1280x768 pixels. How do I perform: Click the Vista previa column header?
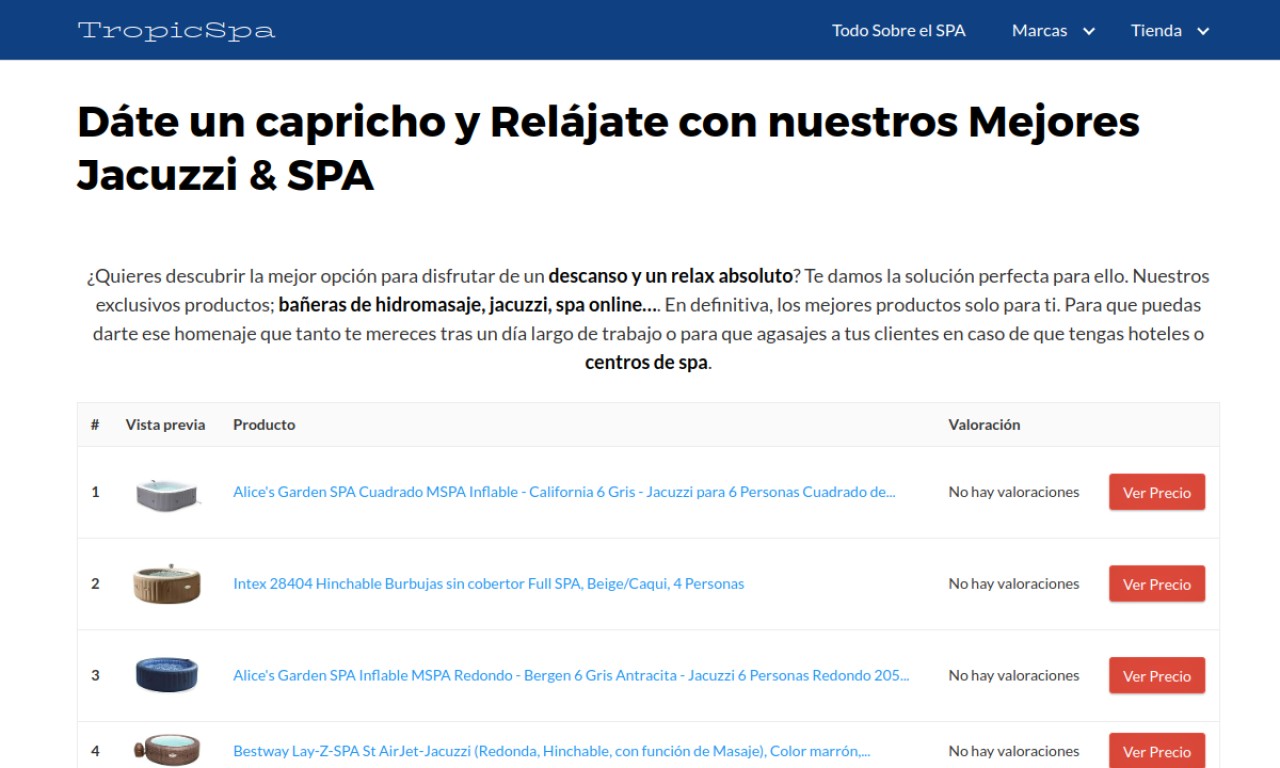pyautogui.click(x=165, y=425)
